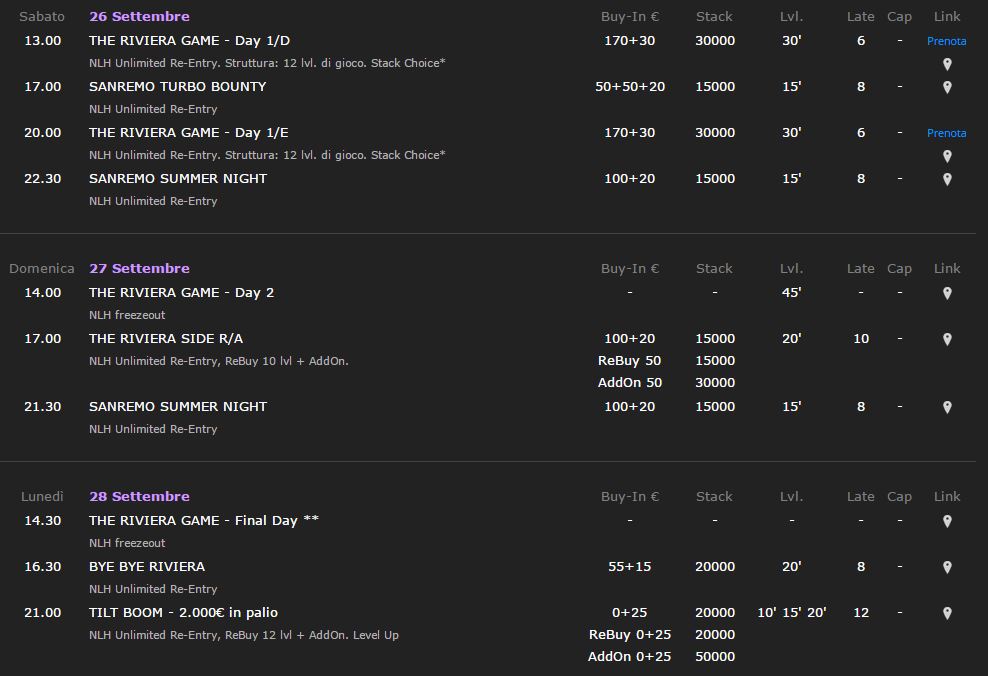Click map pin for Saturday 22.30 Summer Night
This screenshot has height=676, width=988.
(946, 179)
